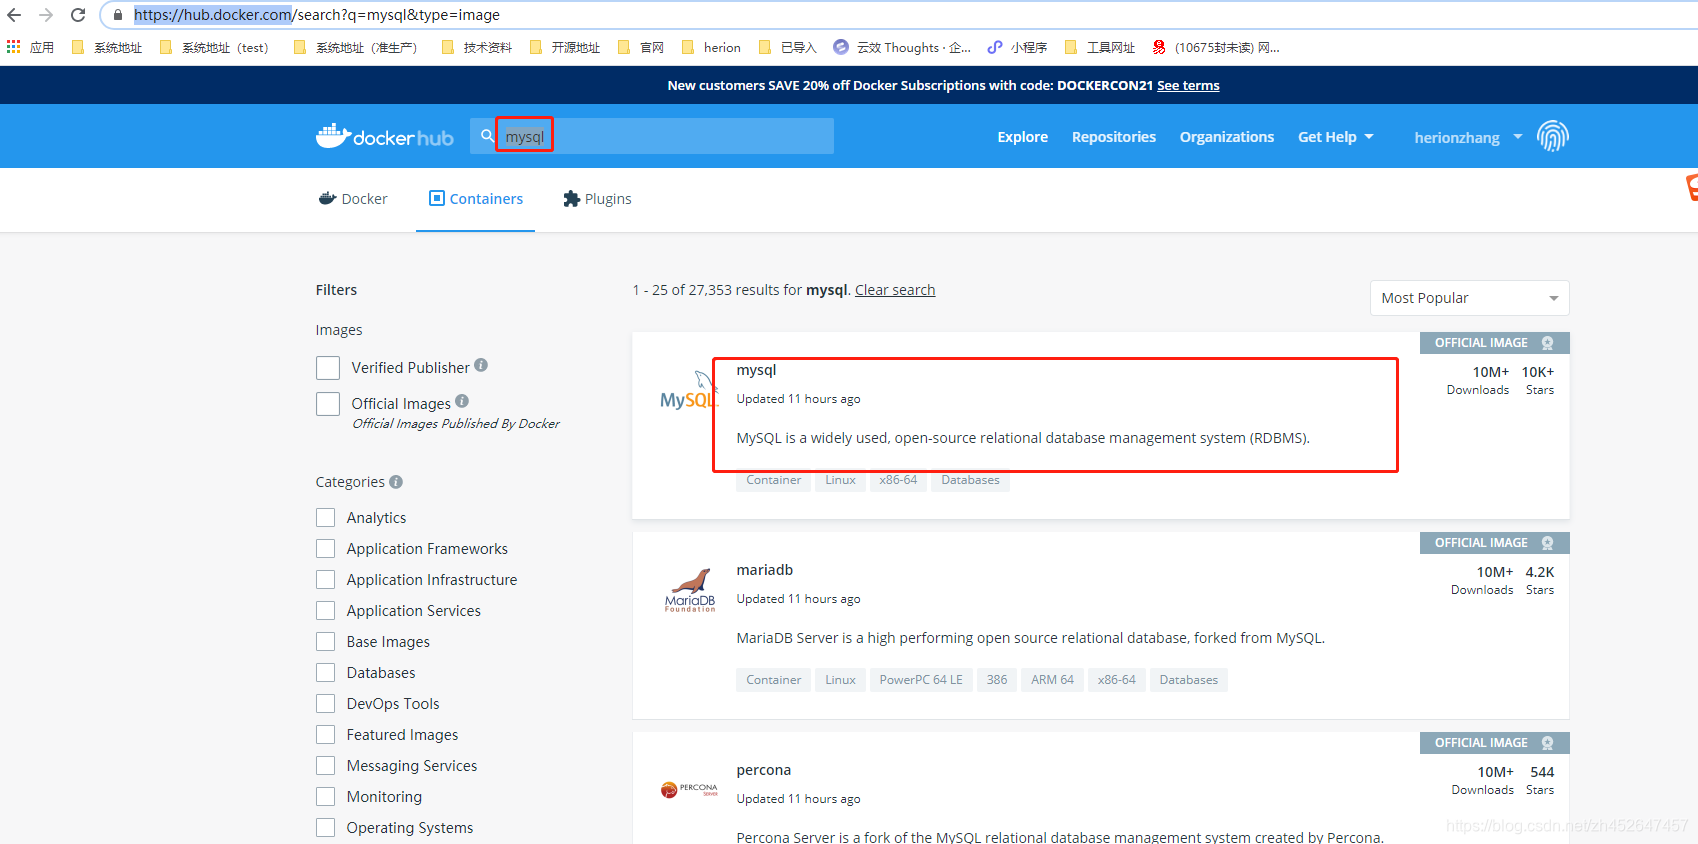Image resolution: width=1698 pixels, height=844 pixels.
Task: Switch to the Docker tab
Action: point(353,199)
